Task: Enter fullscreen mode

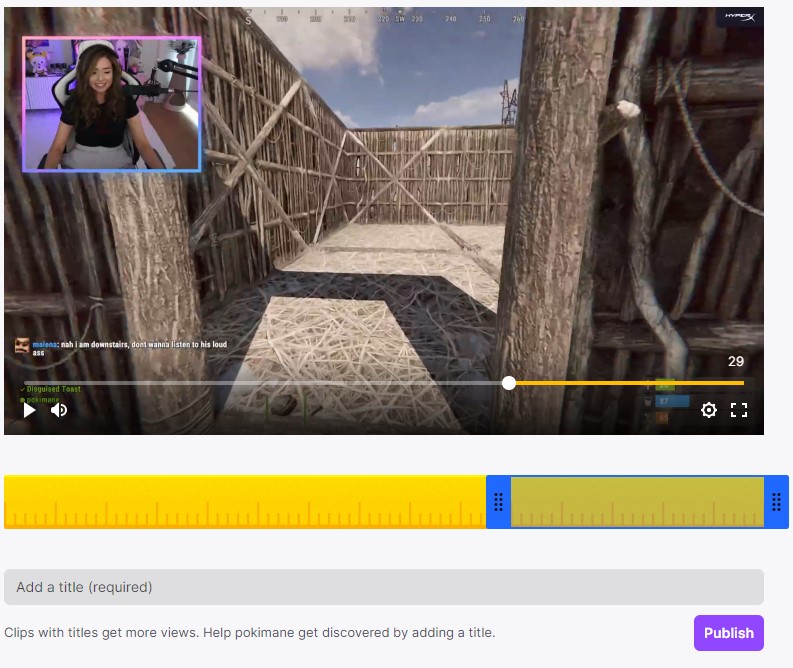Action: click(x=739, y=410)
